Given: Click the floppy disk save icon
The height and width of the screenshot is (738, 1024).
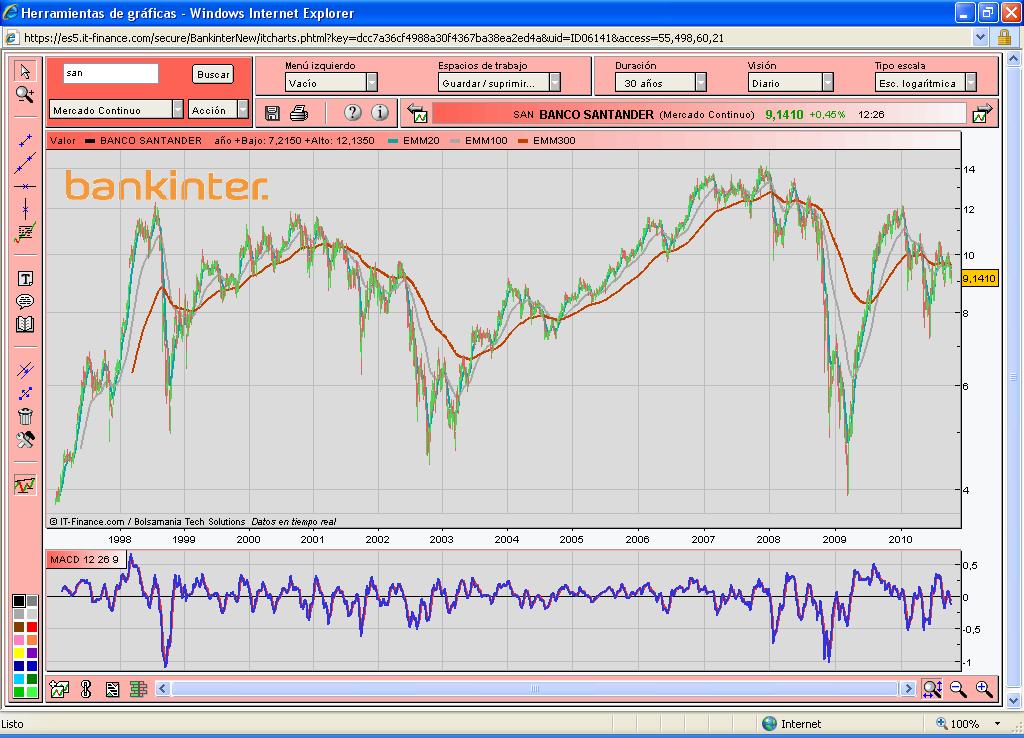Looking at the screenshot, I should coord(272,113).
